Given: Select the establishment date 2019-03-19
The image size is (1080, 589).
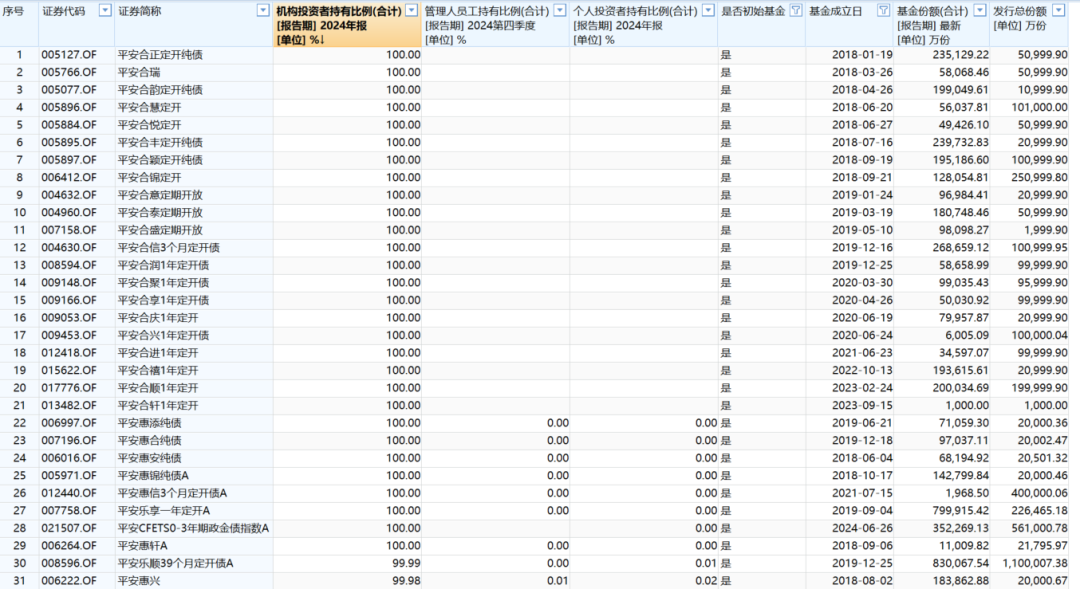Looking at the screenshot, I should click(862, 213).
